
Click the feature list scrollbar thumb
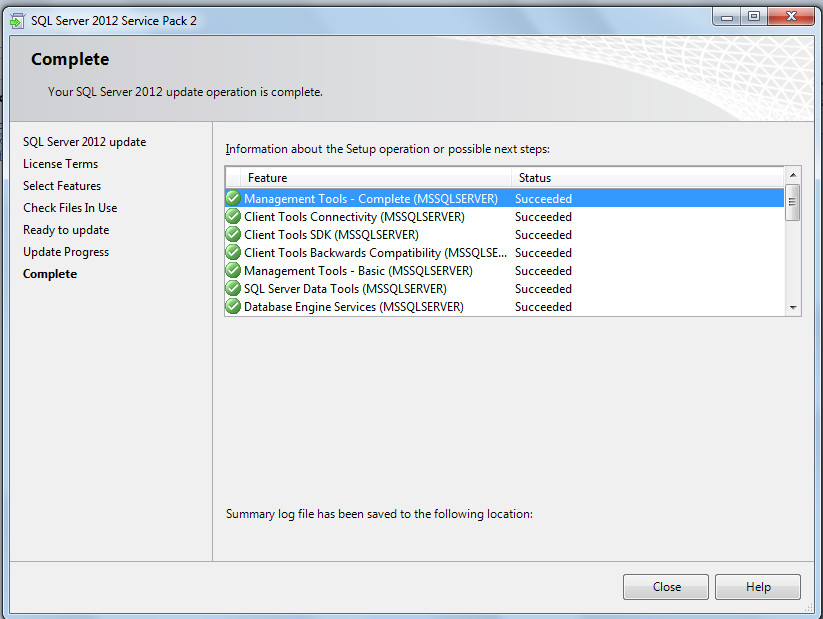click(793, 202)
